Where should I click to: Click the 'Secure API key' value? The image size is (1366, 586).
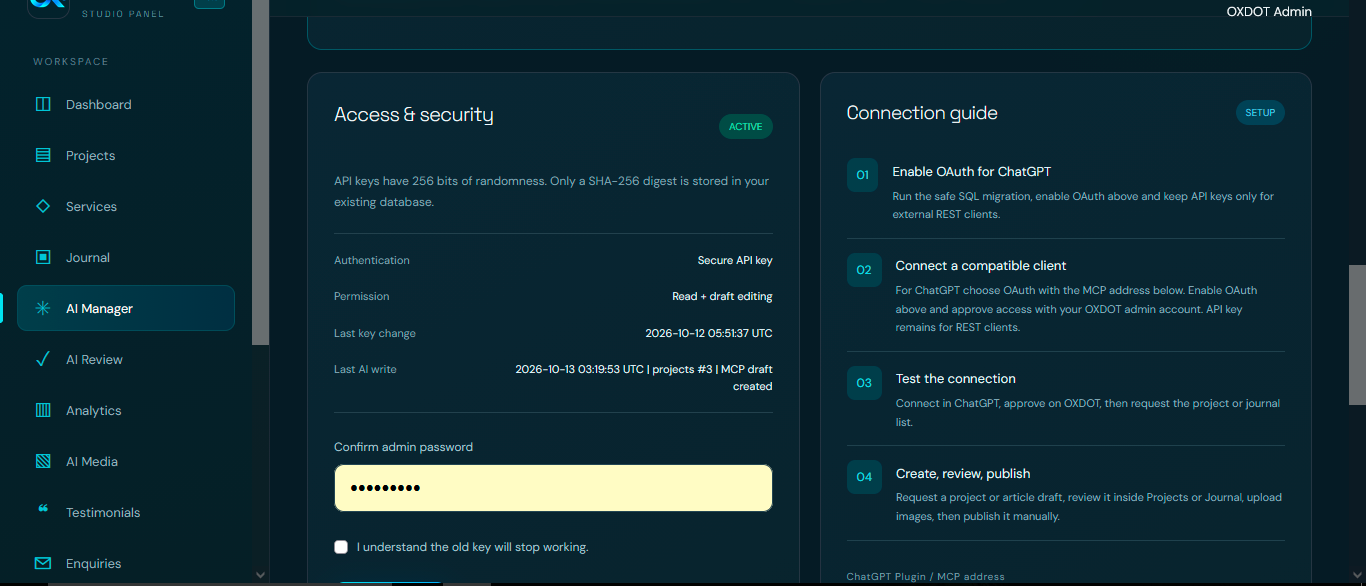(x=735, y=260)
